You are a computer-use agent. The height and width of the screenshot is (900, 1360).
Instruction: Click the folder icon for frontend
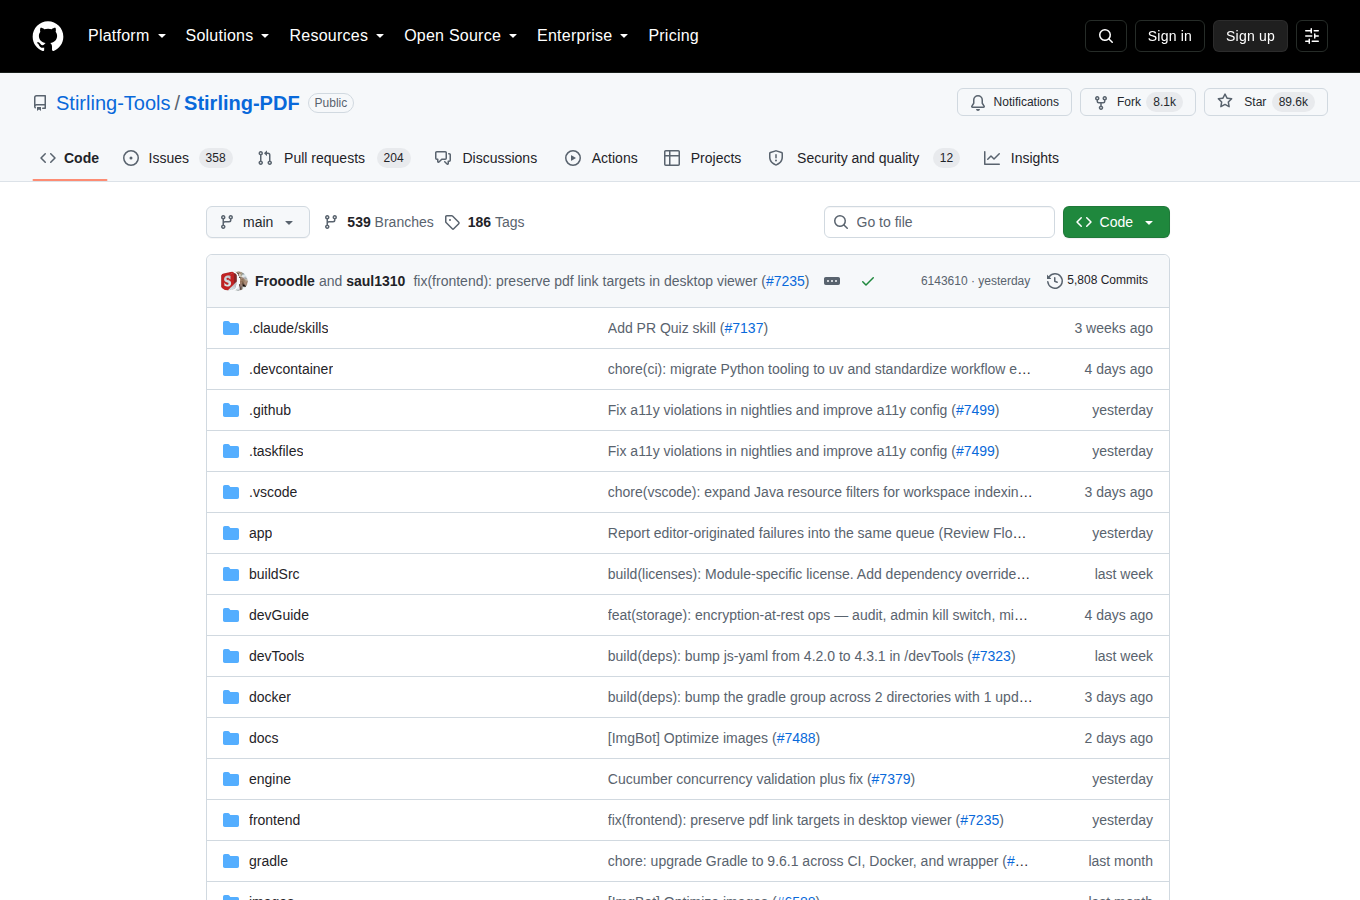[x=231, y=820]
